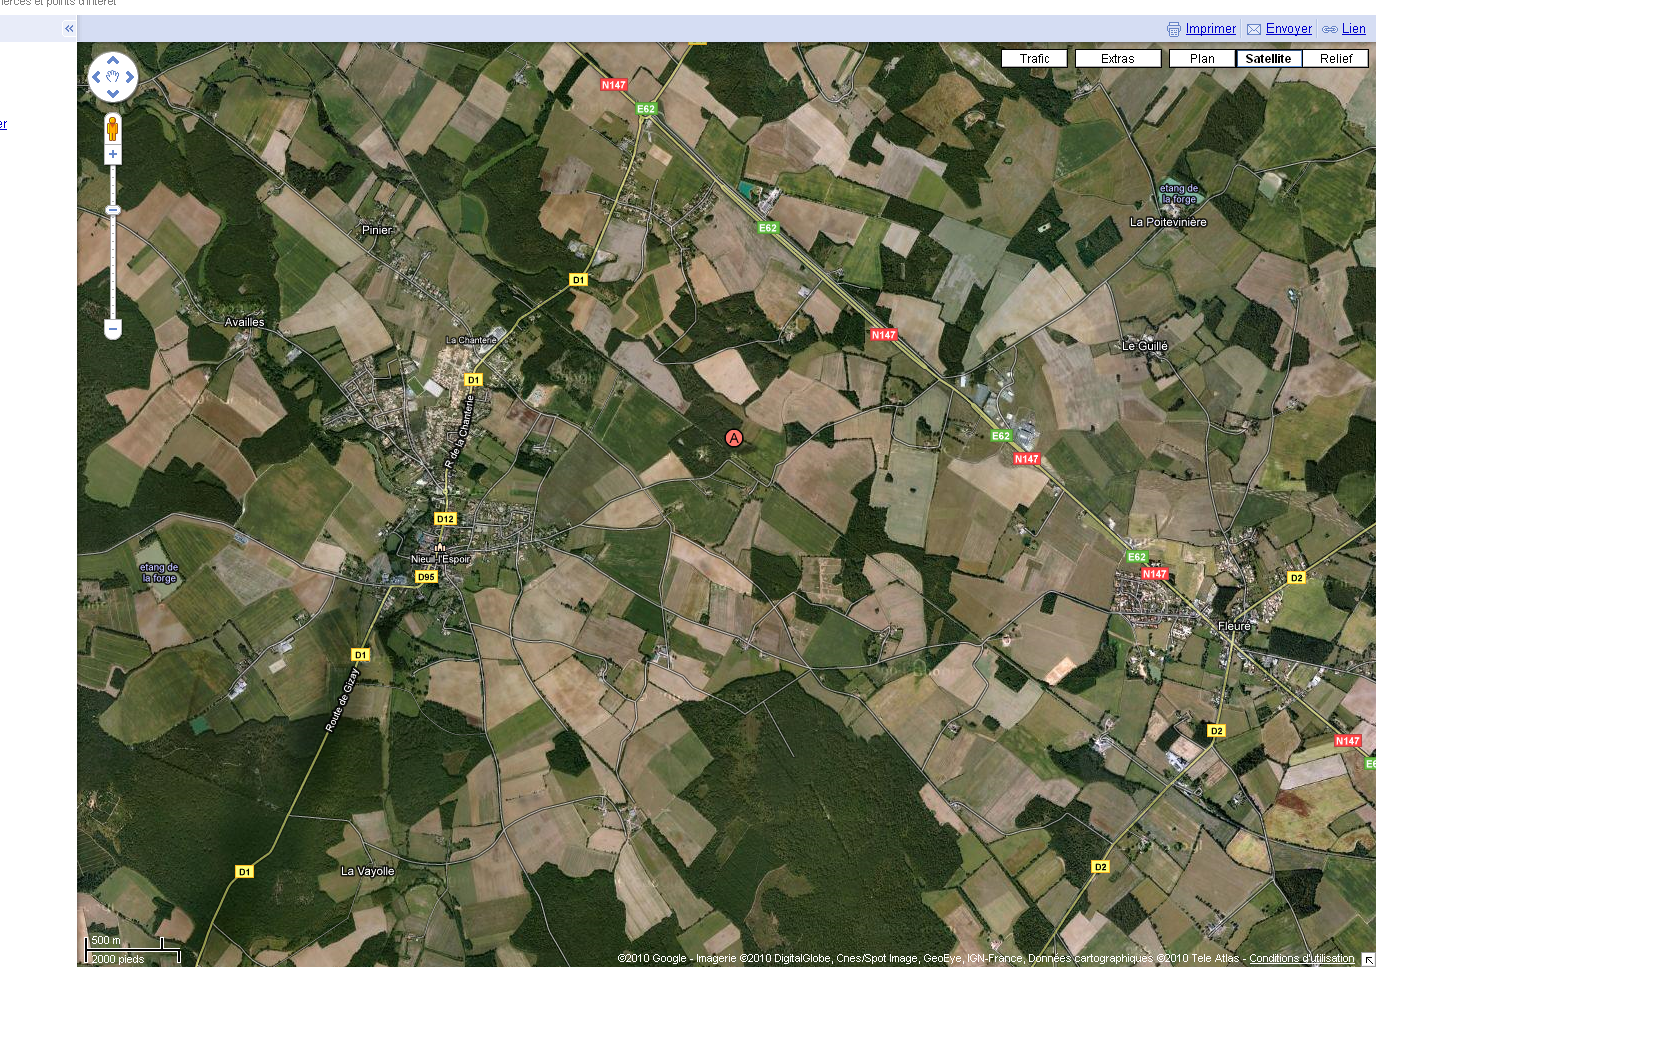Pan the map left with the west arrow
The width and height of the screenshot is (1680, 1050).
(x=96, y=77)
